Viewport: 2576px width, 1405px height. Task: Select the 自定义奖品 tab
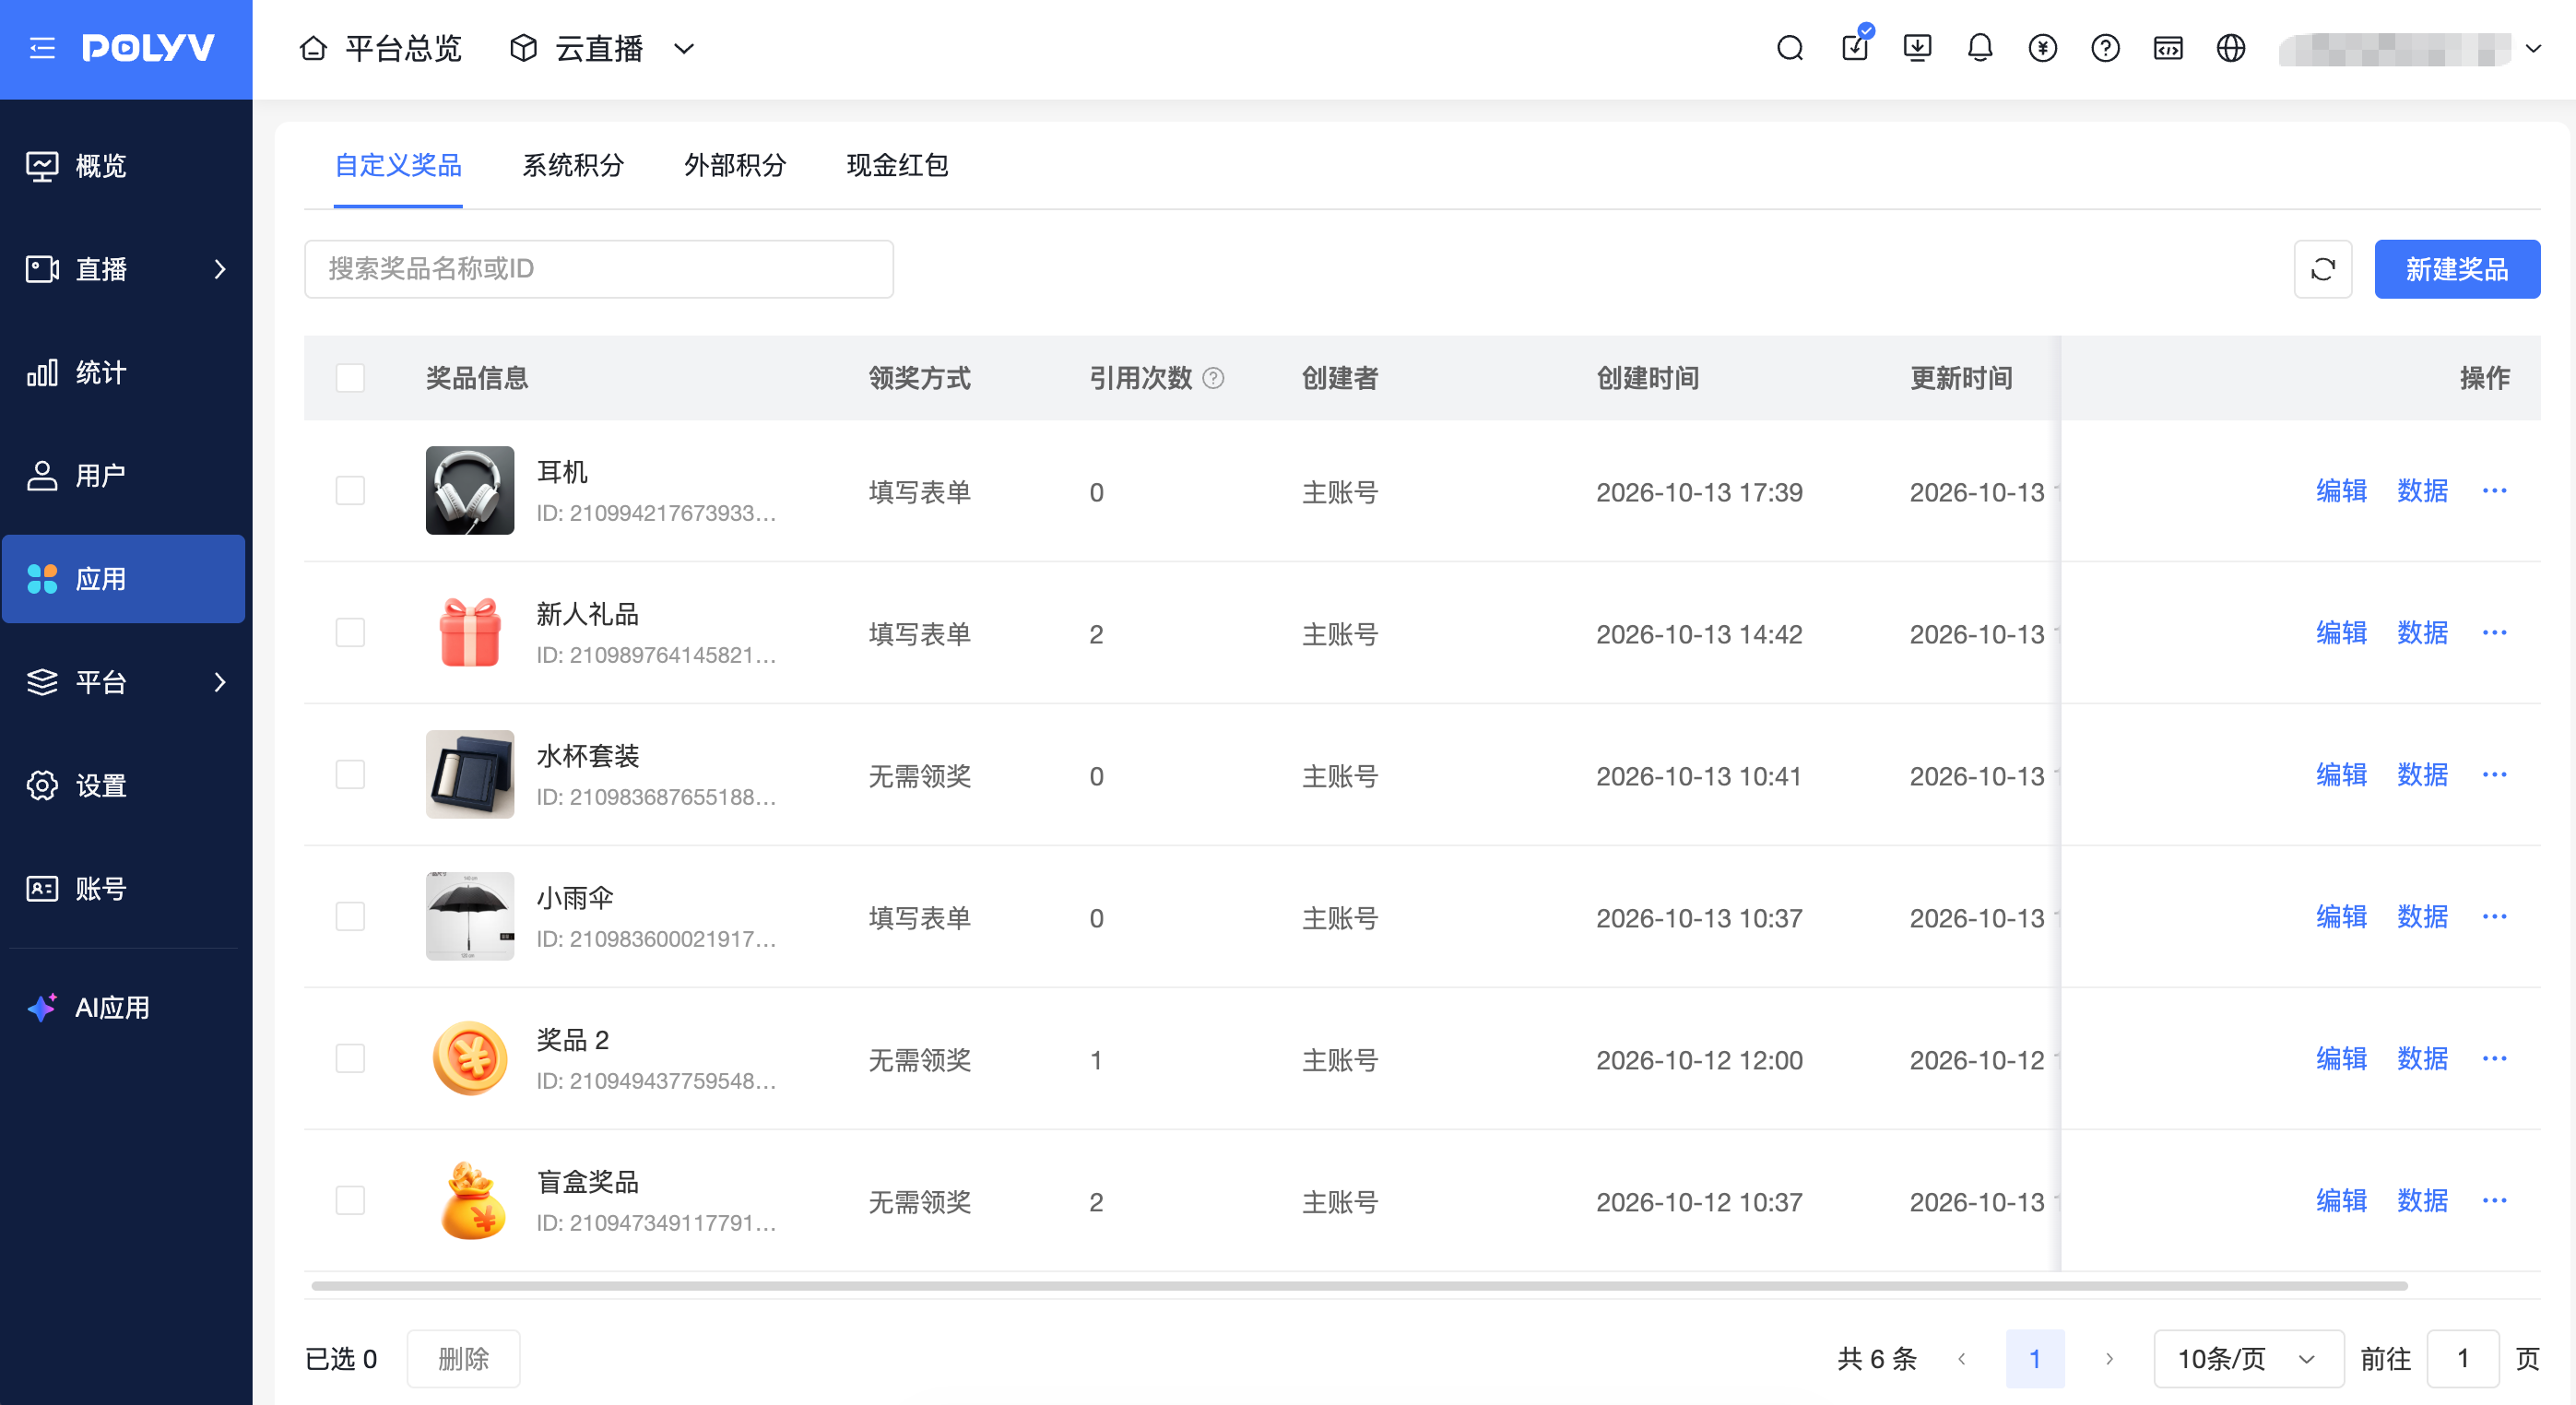[x=398, y=165]
